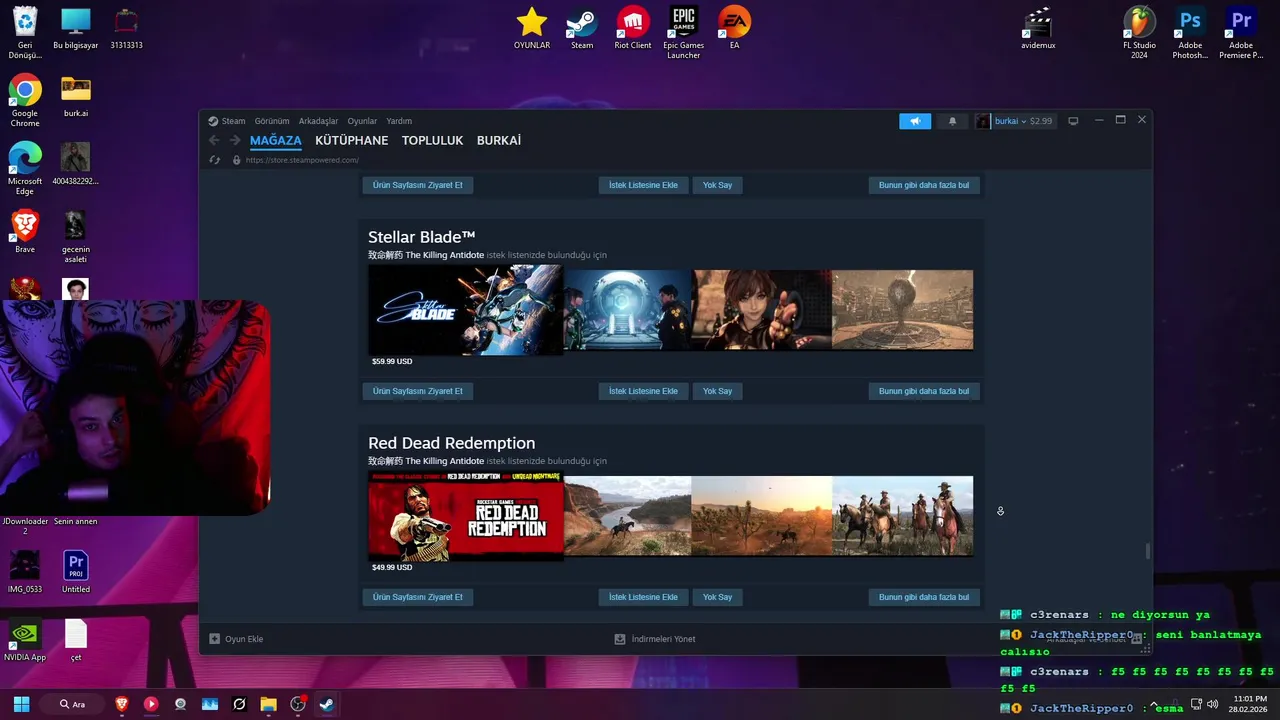Screen dimensions: 1280x720
Task: Open Red Dead Redemption red capsule image
Action: pyautogui.click(x=465, y=518)
